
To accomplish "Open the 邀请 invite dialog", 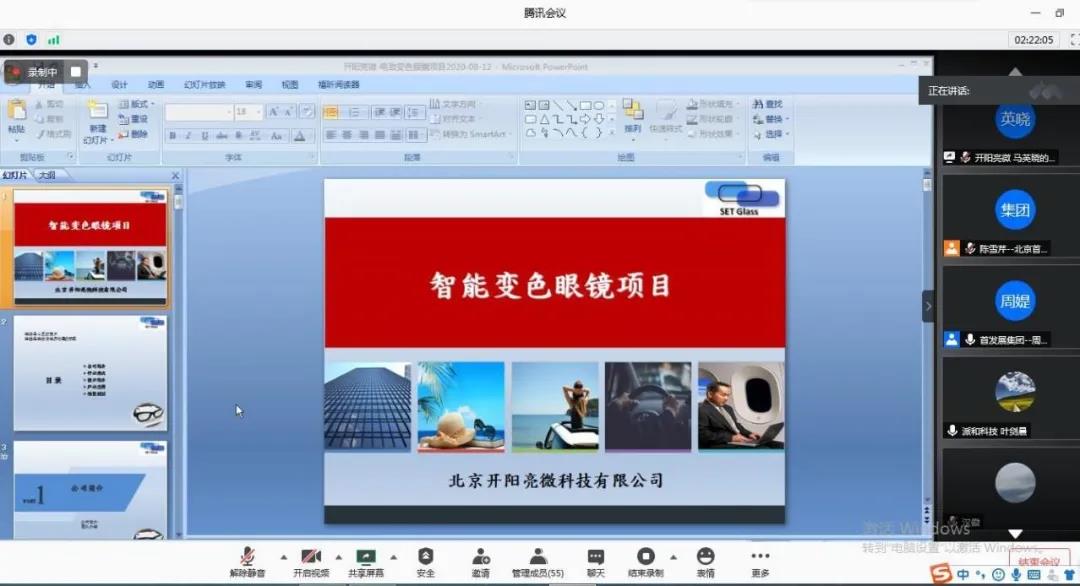I will [481, 562].
